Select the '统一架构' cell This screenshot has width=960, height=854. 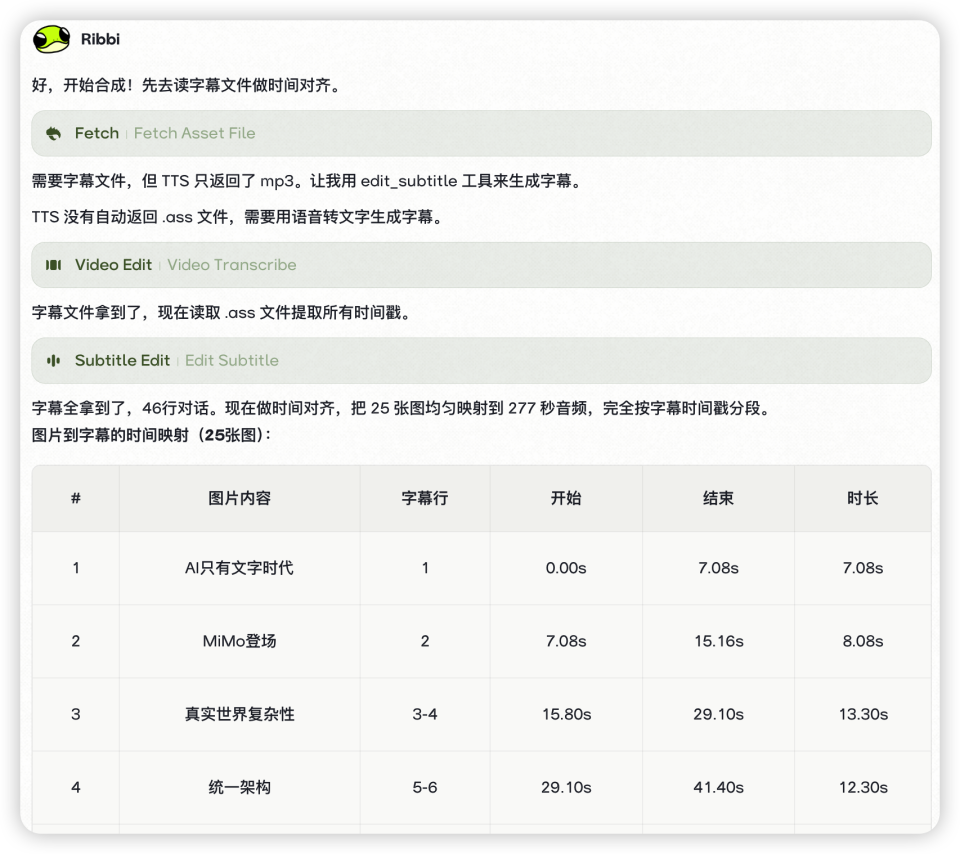pyautogui.click(x=239, y=787)
